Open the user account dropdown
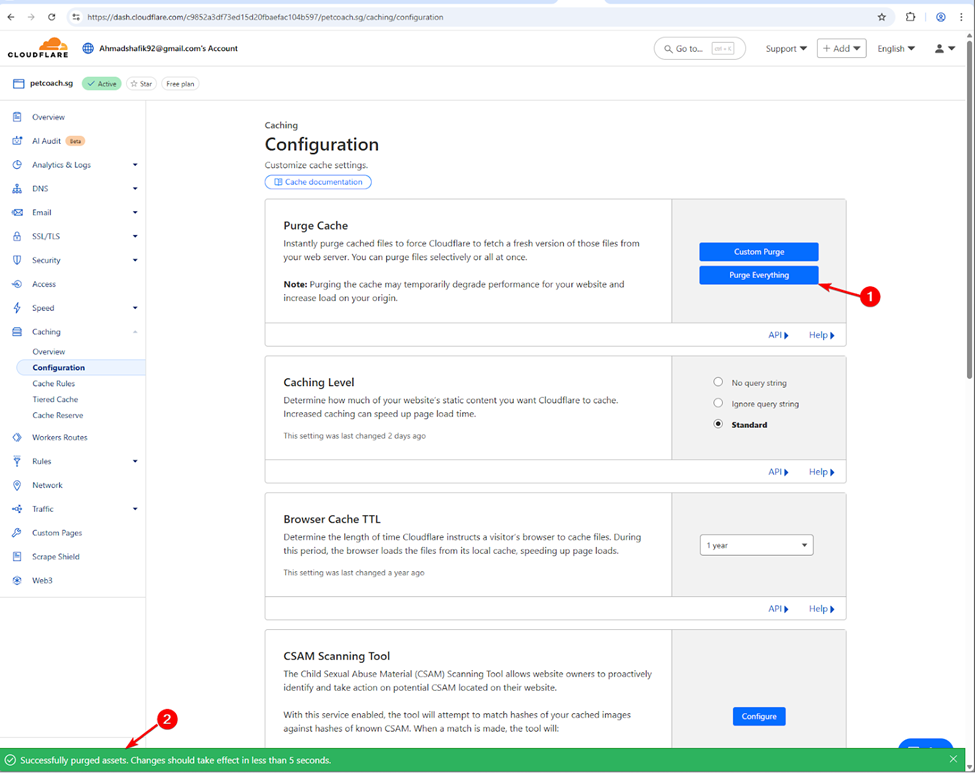 coord(945,49)
